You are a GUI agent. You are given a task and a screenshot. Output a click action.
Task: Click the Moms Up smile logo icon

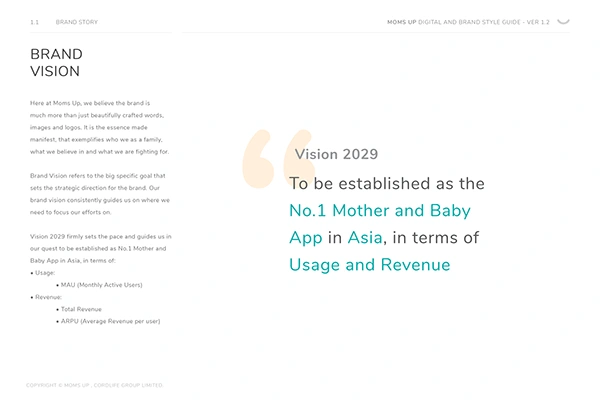563,21
